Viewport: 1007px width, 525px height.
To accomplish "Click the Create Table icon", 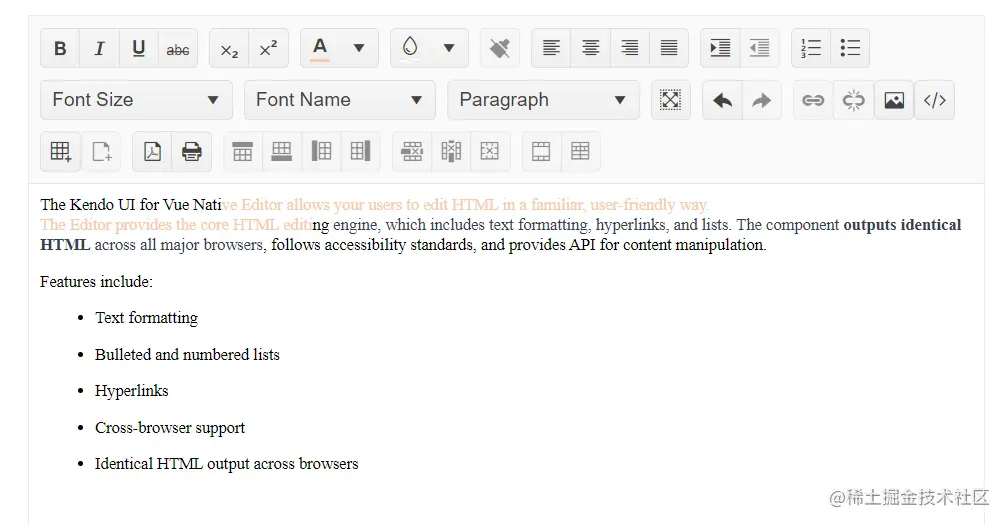I will 60,152.
